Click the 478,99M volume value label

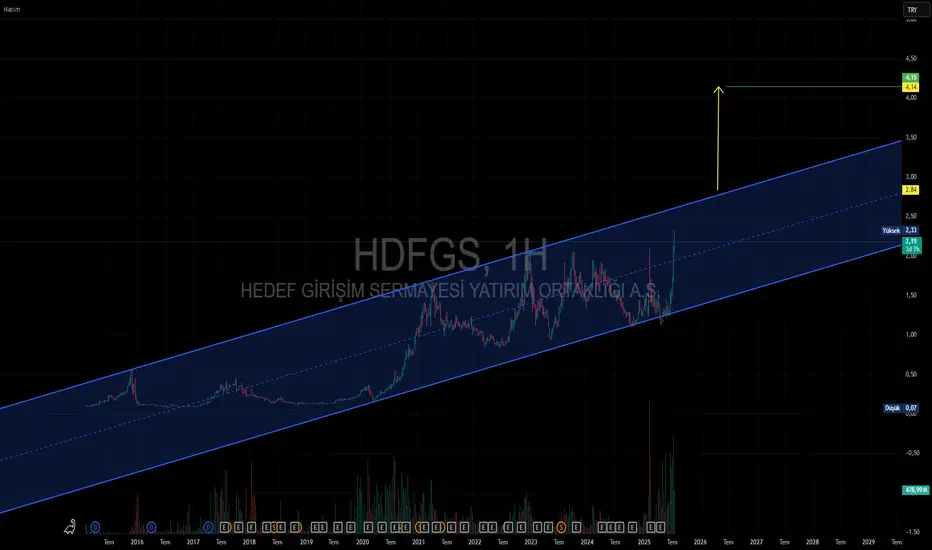coord(915,490)
